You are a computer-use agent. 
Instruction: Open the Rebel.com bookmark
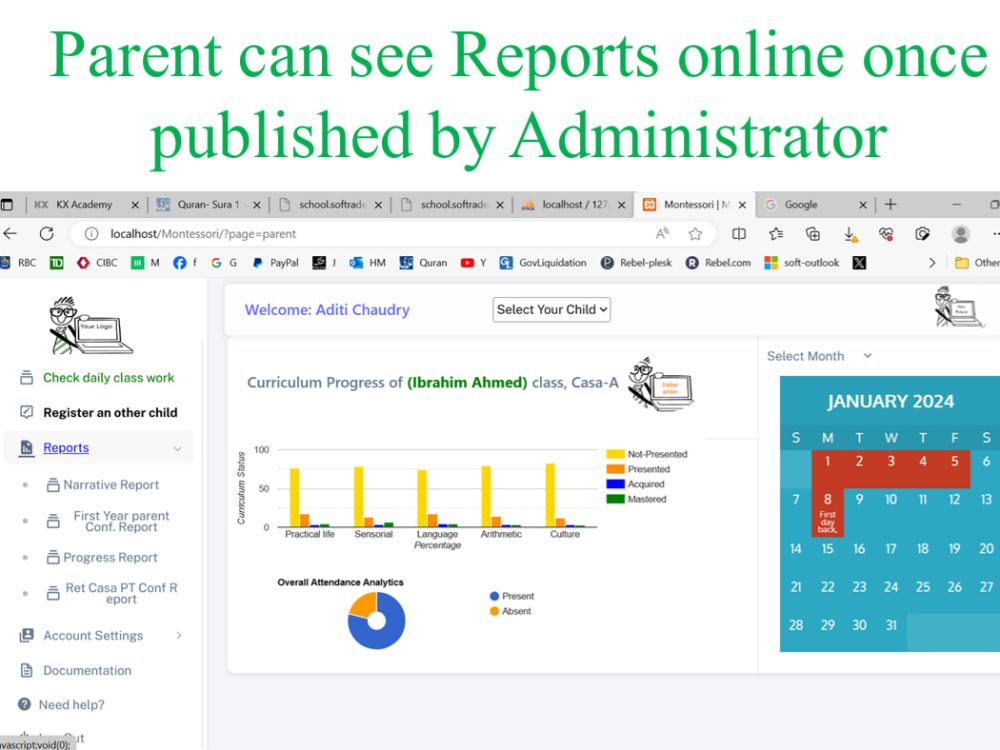[x=718, y=263]
